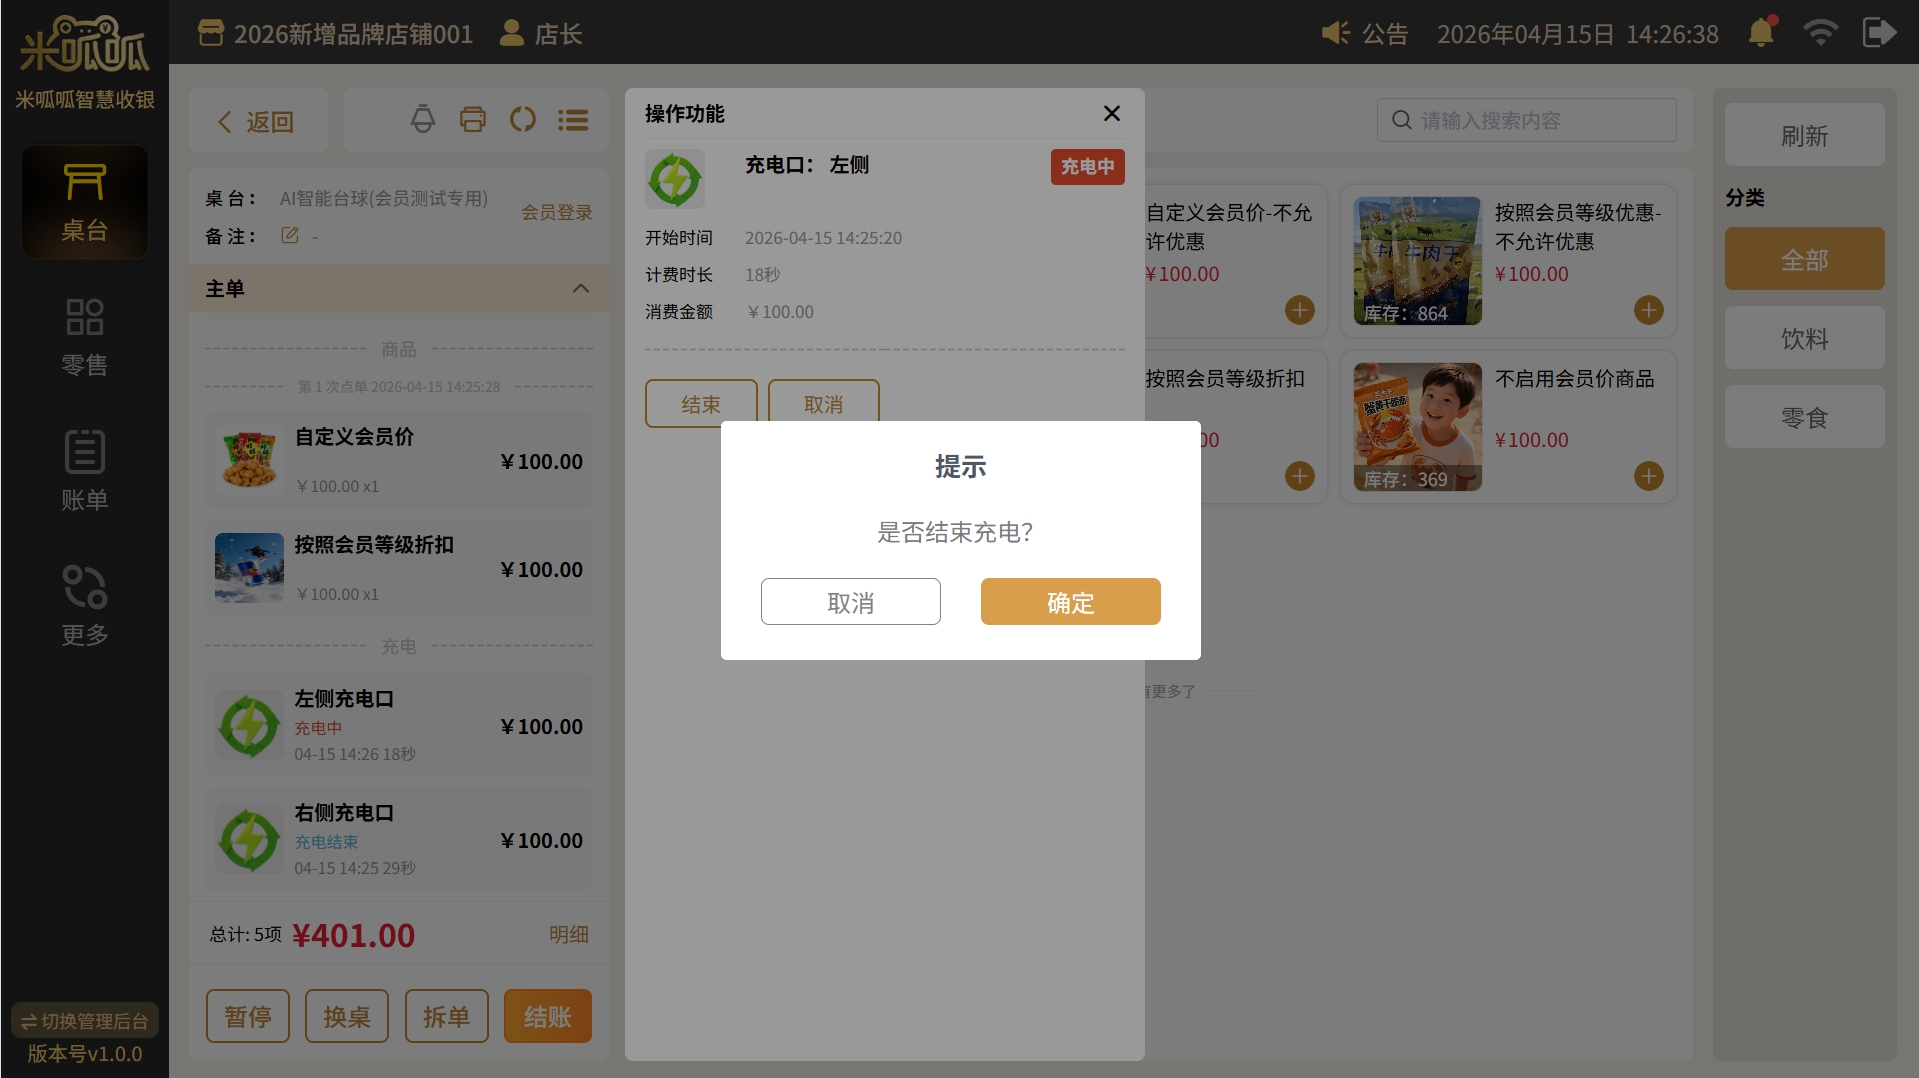This screenshot has width=1919, height=1078.
Task: Click the service bell icon in toolbar
Action: pyautogui.click(x=423, y=120)
